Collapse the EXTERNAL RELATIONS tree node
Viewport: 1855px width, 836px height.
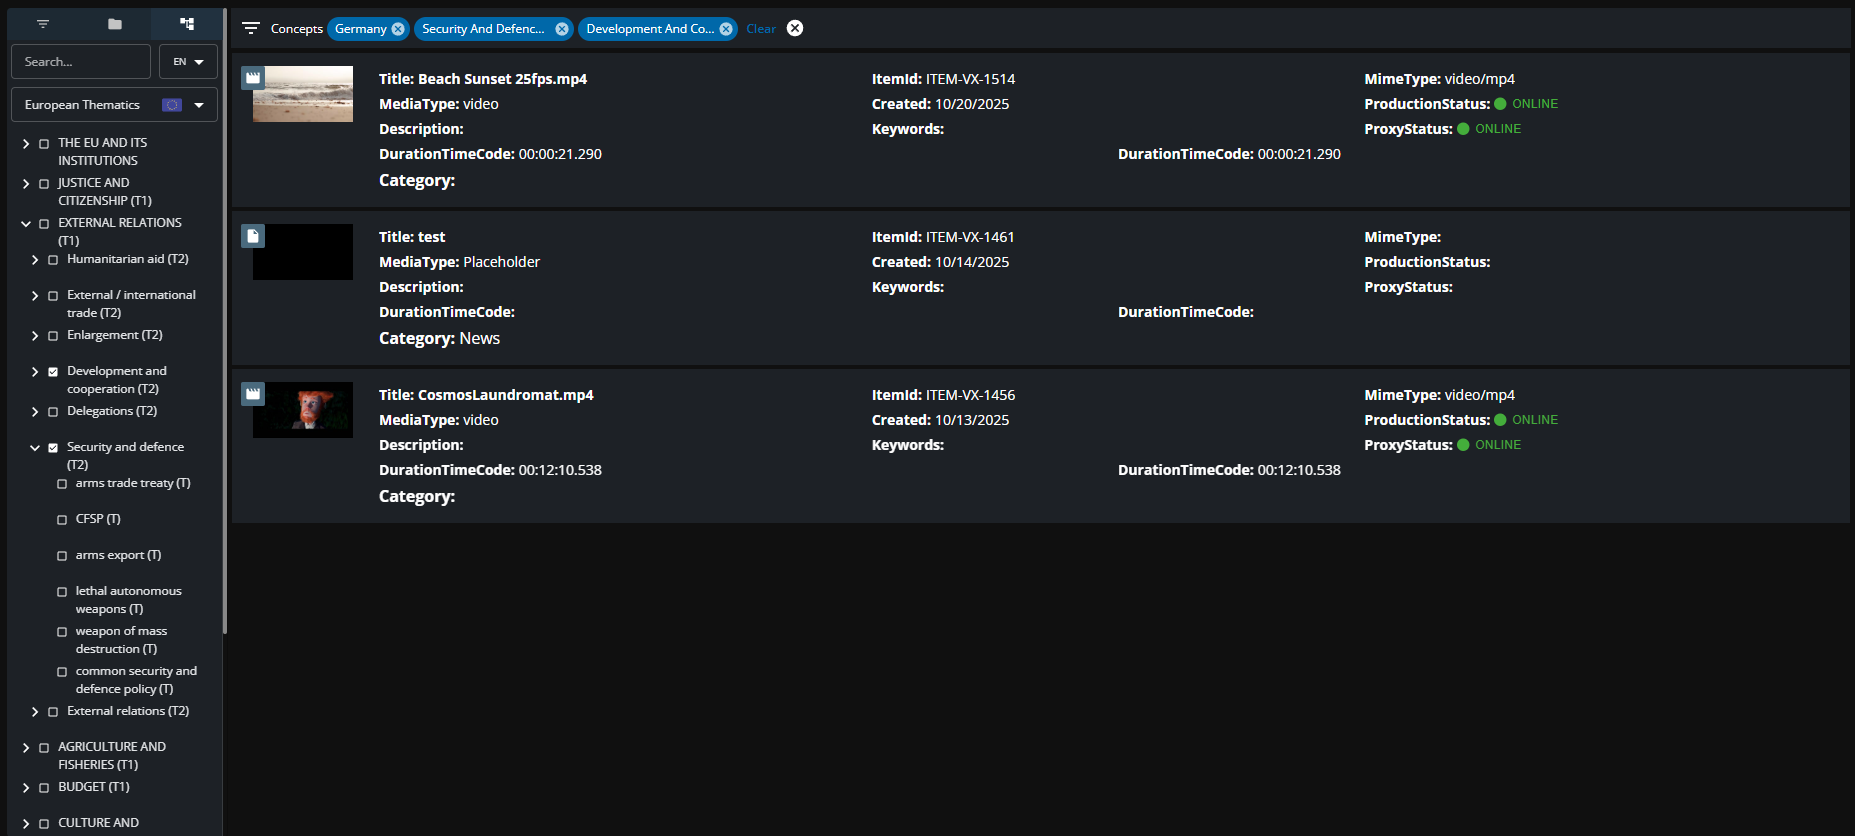26,224
